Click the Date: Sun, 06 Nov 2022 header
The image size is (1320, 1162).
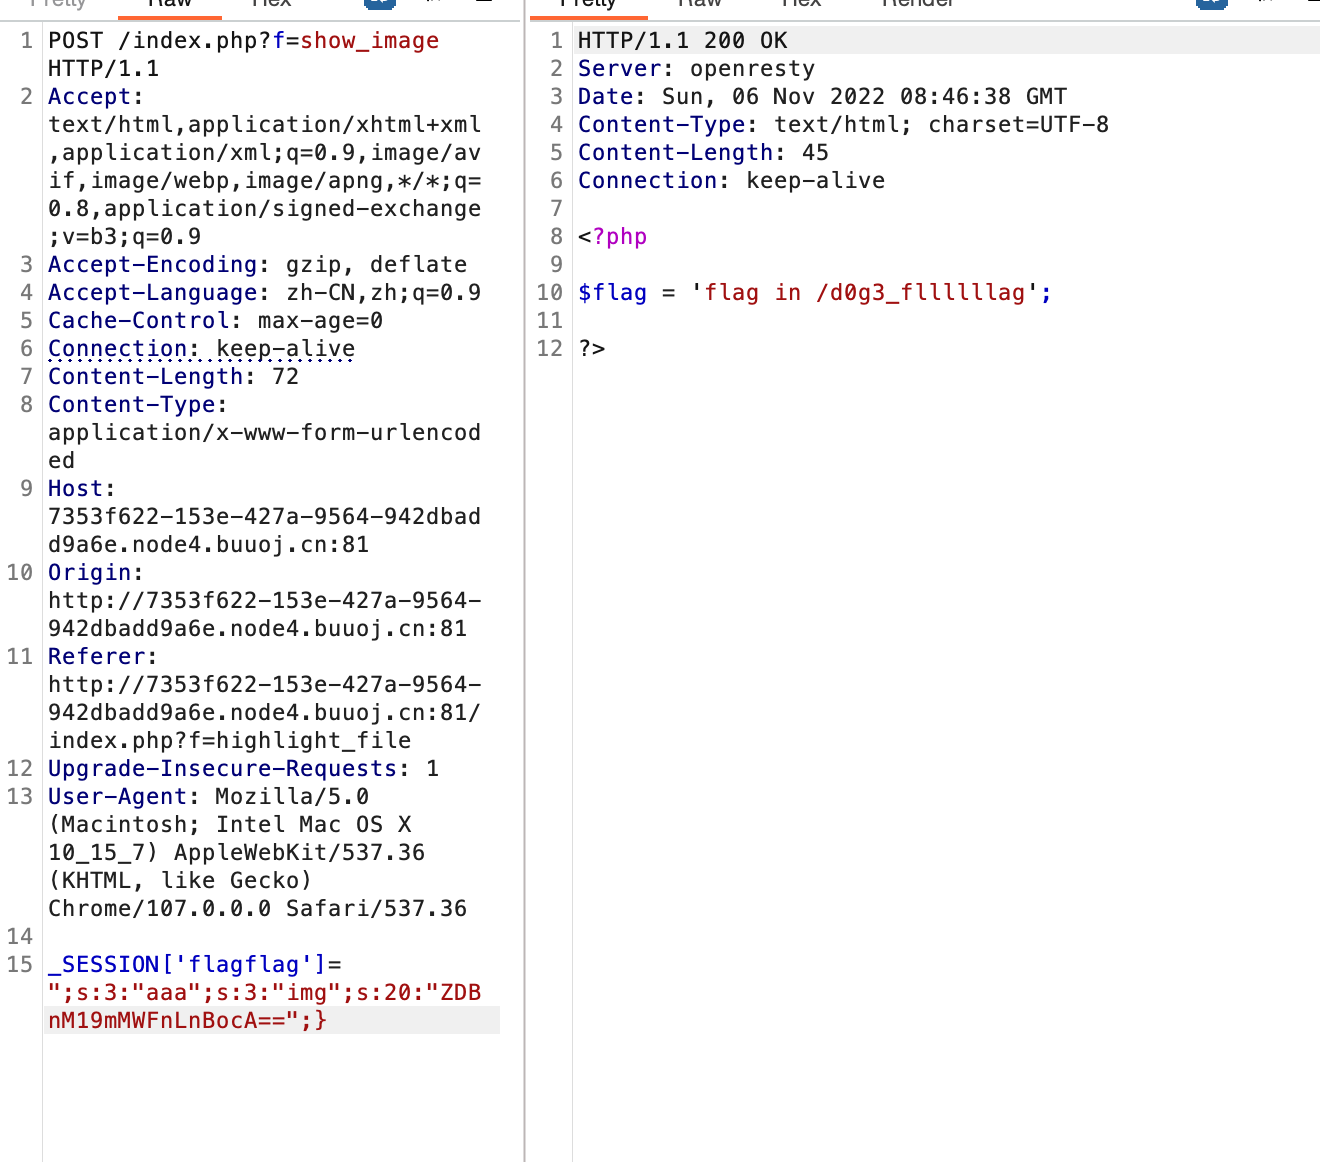pyautogui.click(x=823, y=97)
